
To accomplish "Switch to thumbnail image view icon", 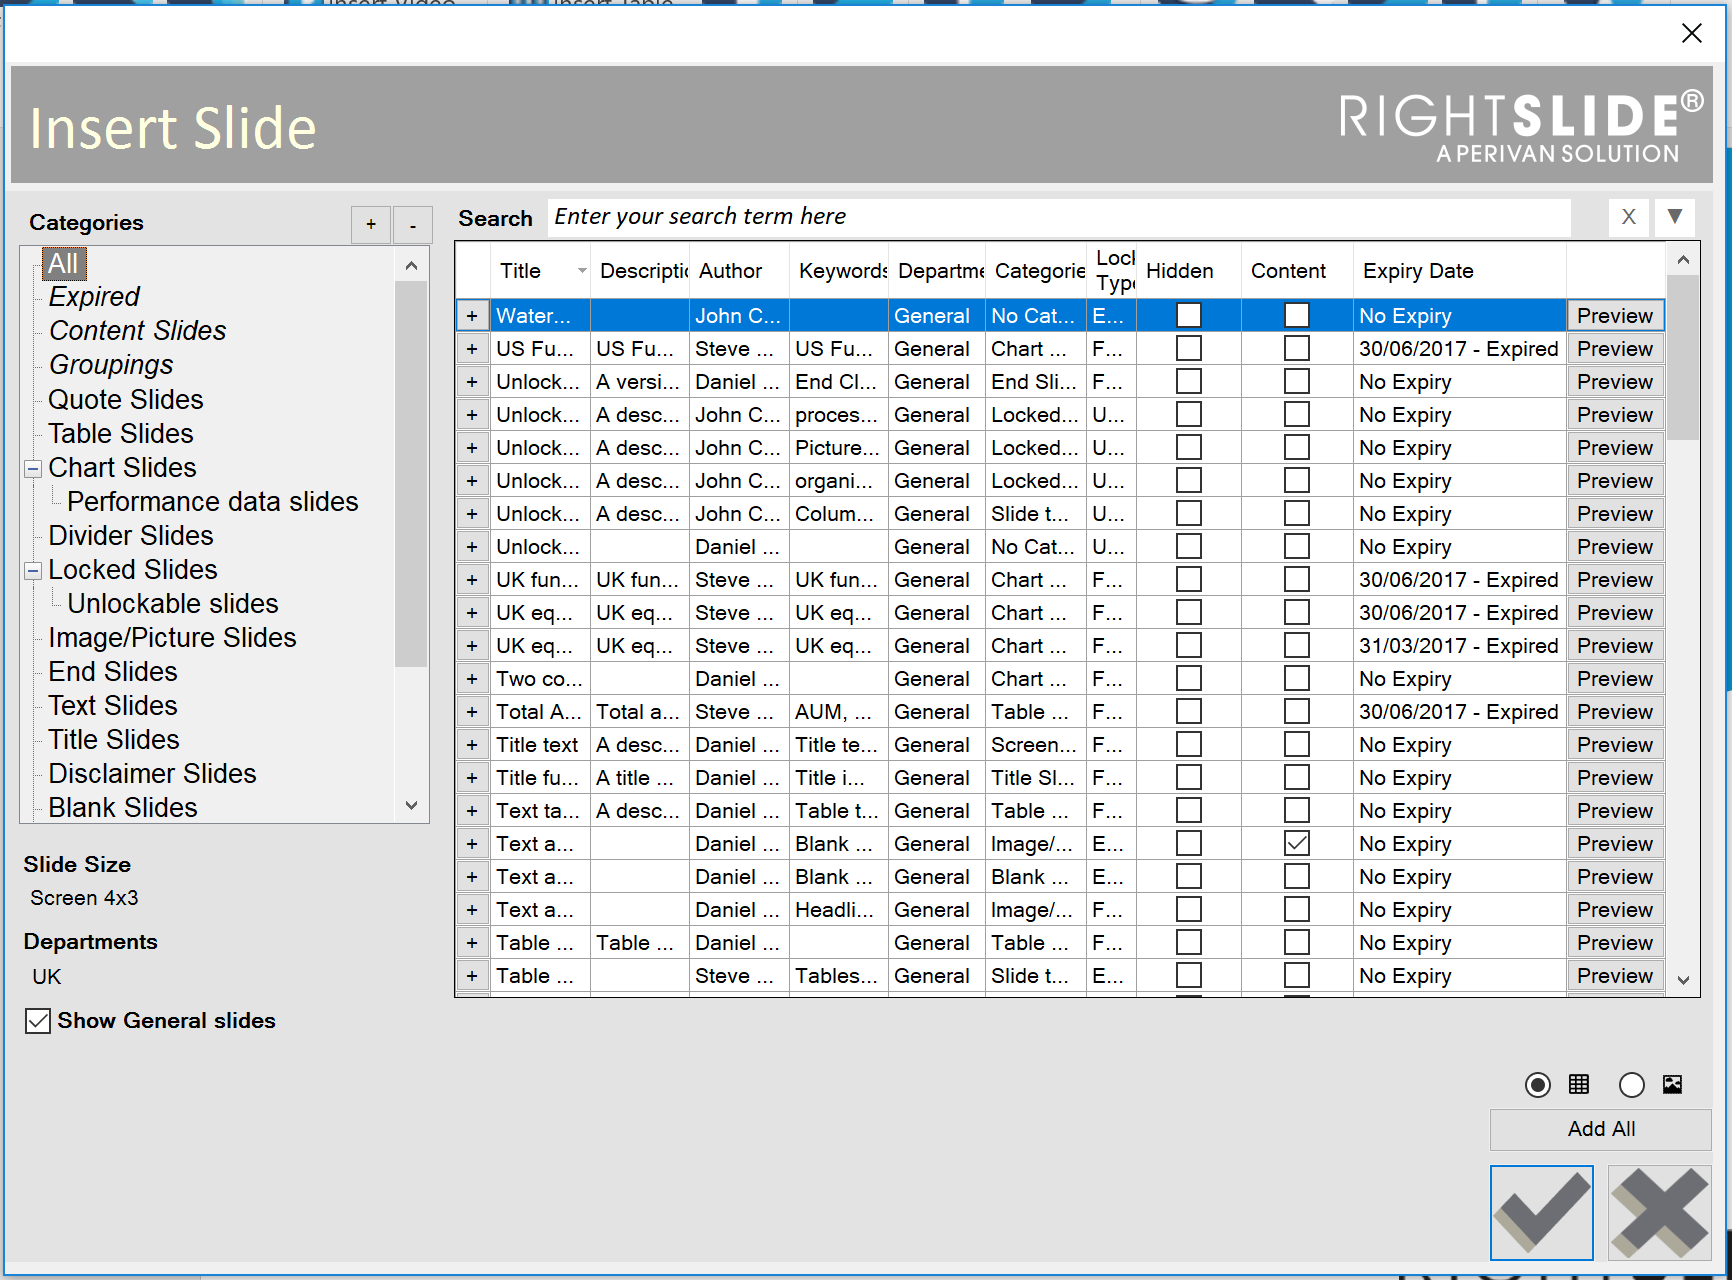I will (x=1672, y=1084).
